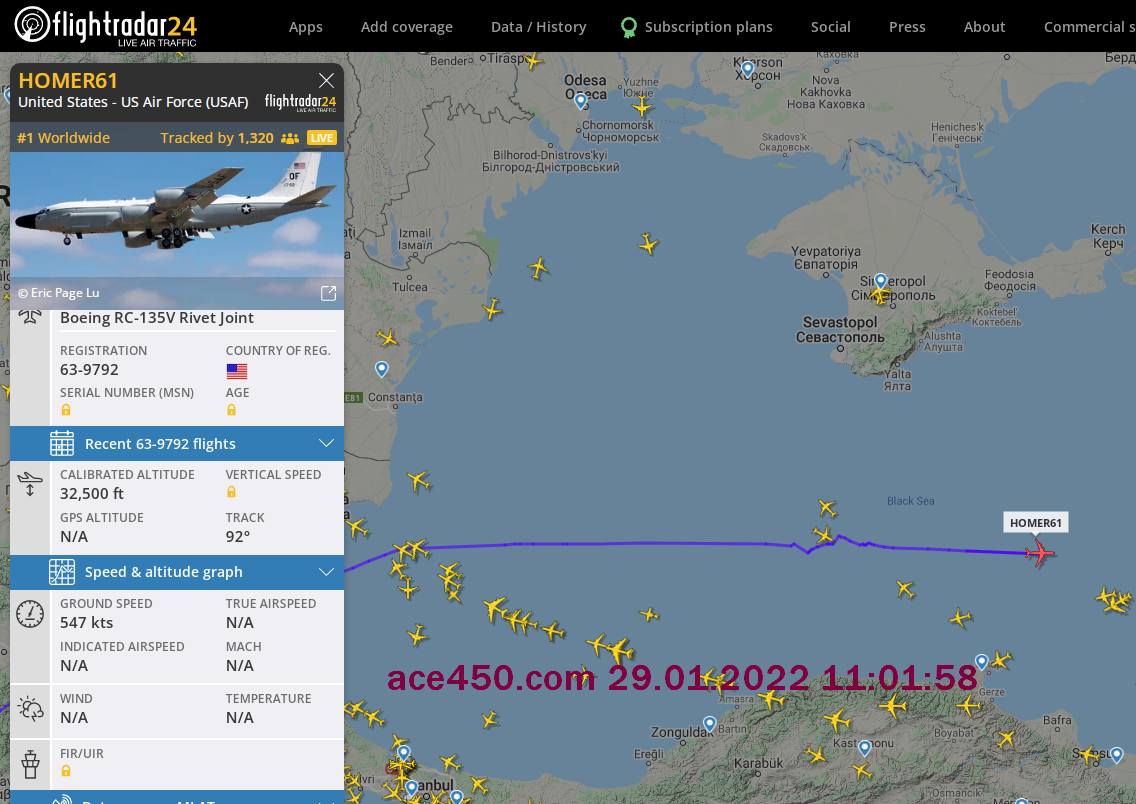The height and width of the screenshot is (804, 1136).
Task: Click the lock icon under FIR/UIR
Action: (66, 771)
